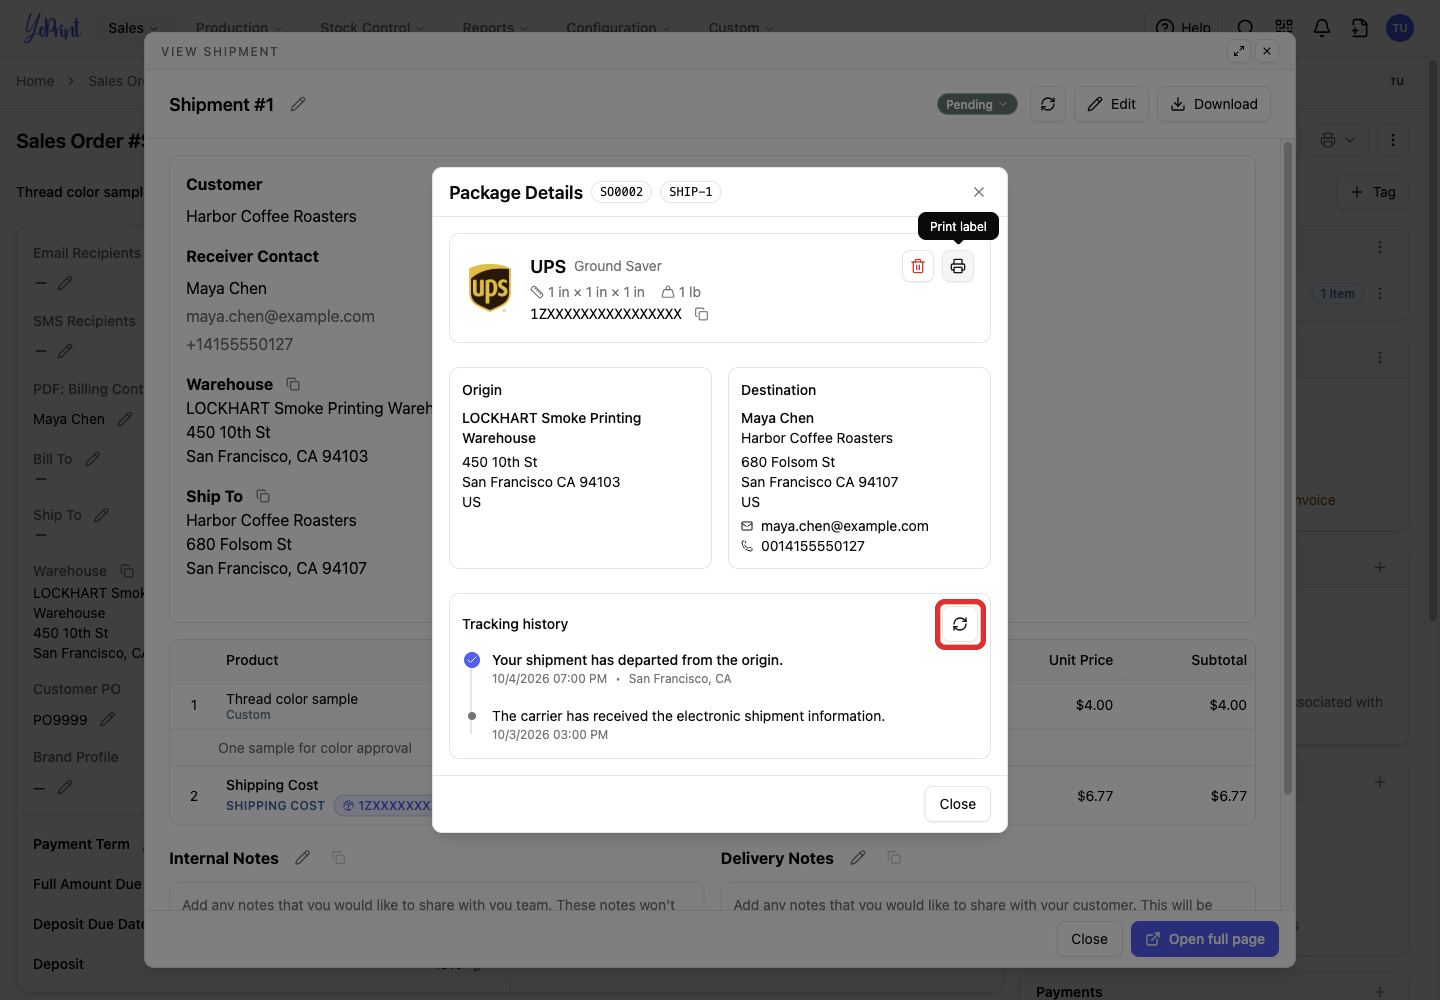Open the Help menu

[x=1184, y=28]
